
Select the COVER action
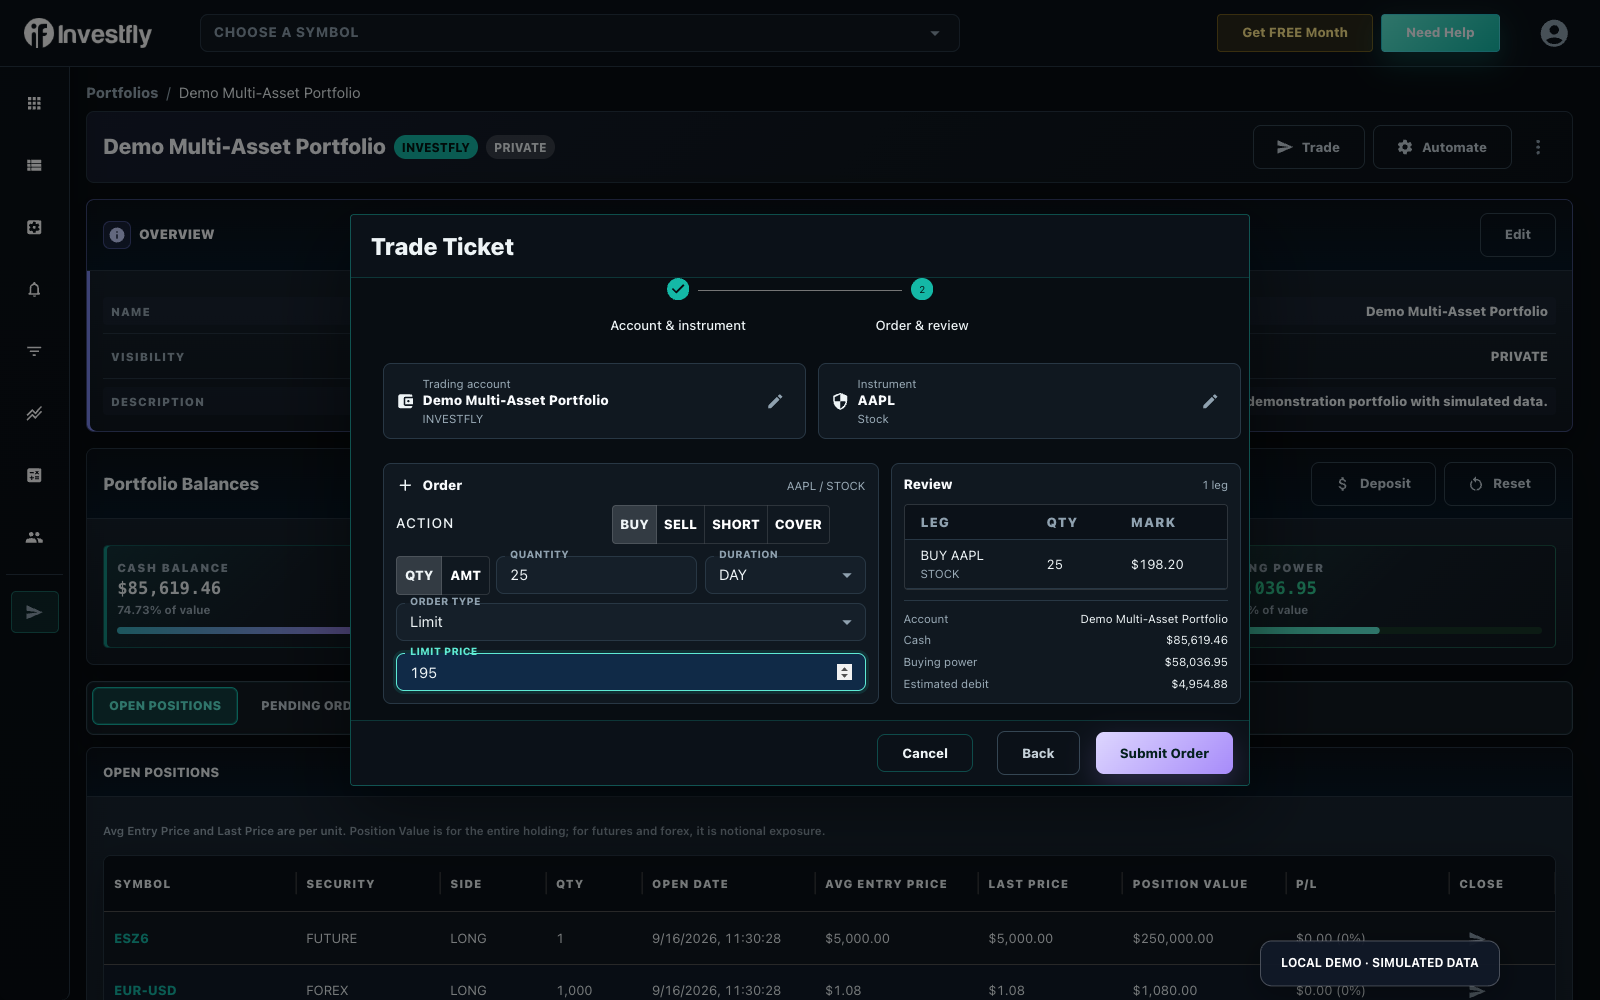(798, 524)
